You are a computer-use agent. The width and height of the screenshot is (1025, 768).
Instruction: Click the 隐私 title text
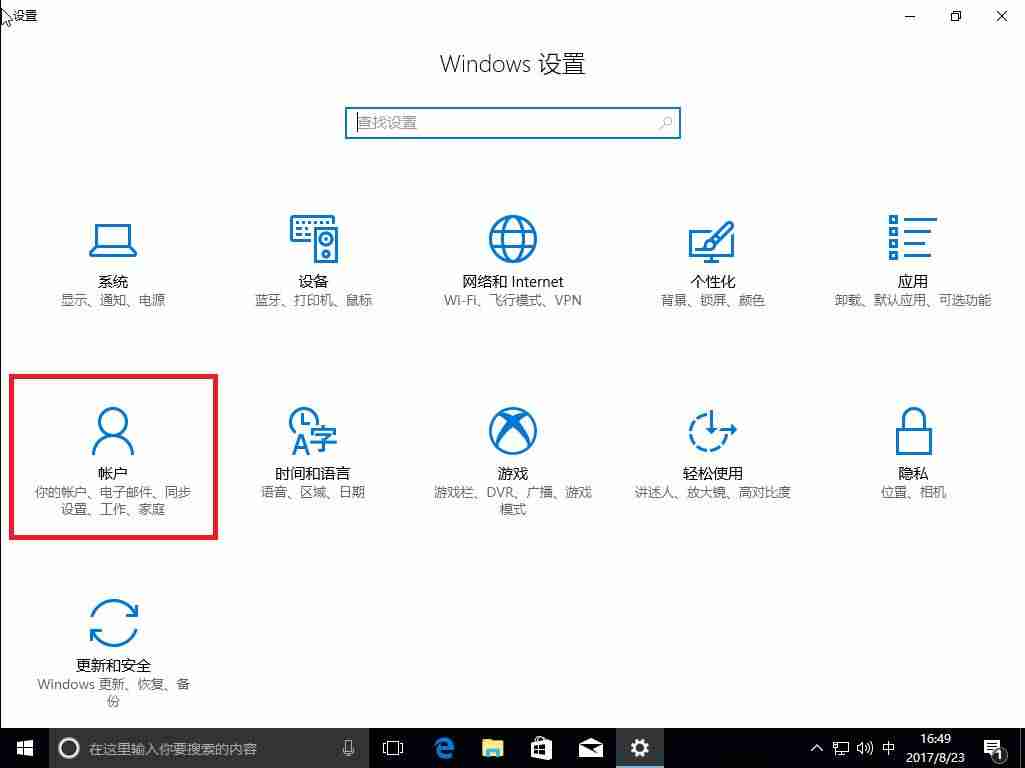913,473
